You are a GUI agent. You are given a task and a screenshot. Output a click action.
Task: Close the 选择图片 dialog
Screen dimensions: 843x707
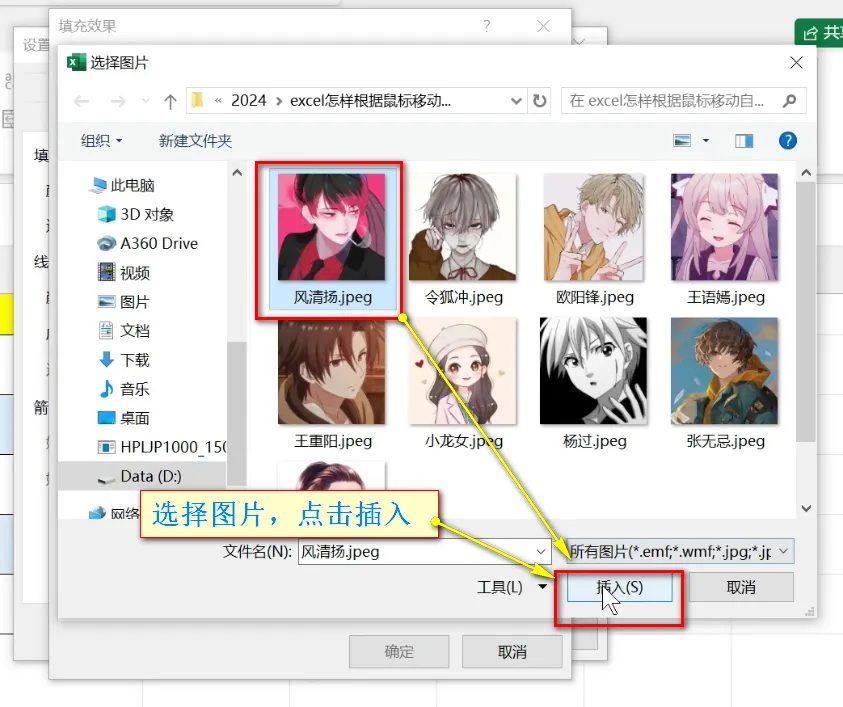point(796,63)
